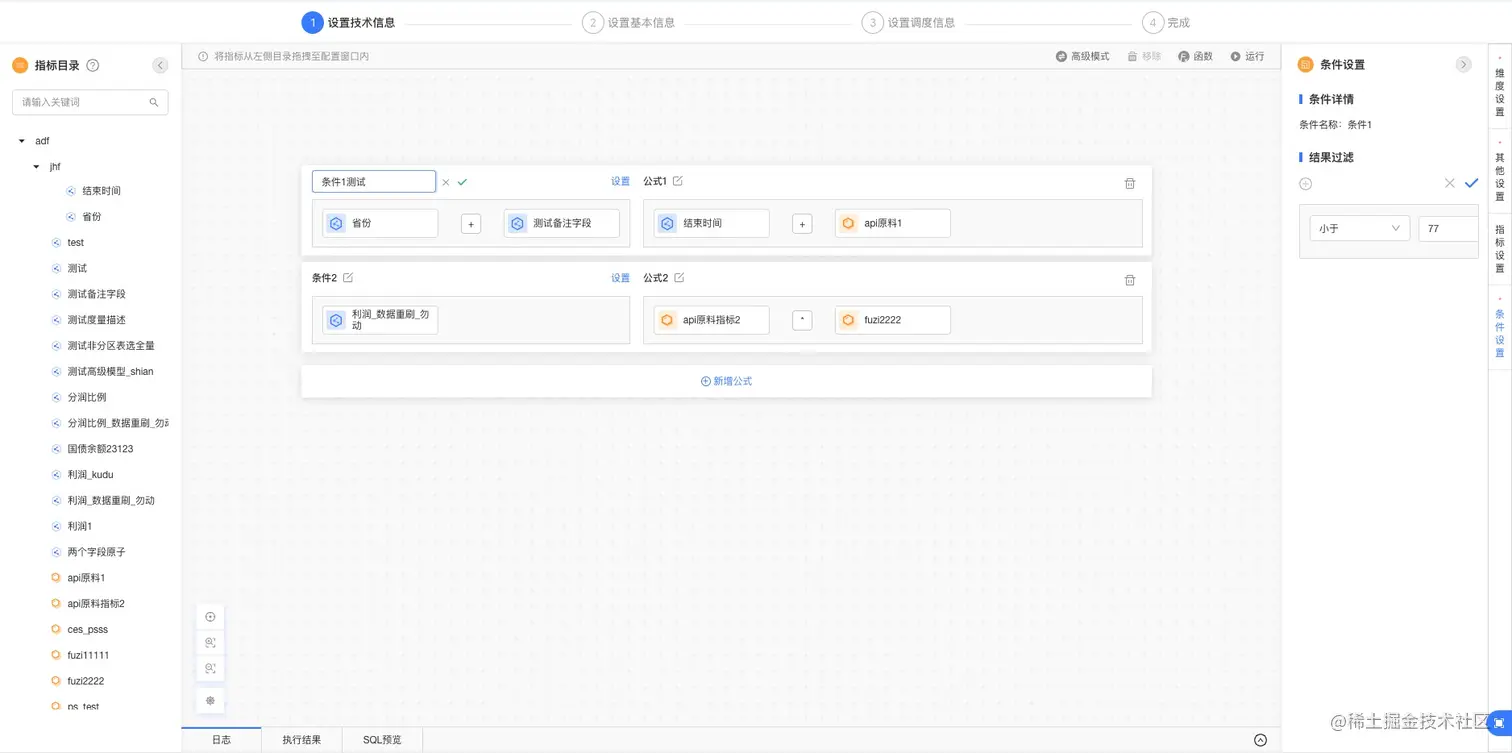Select 国债余额23123 in the tree
Screen dimensions: 1512x753
click(100, 449)
